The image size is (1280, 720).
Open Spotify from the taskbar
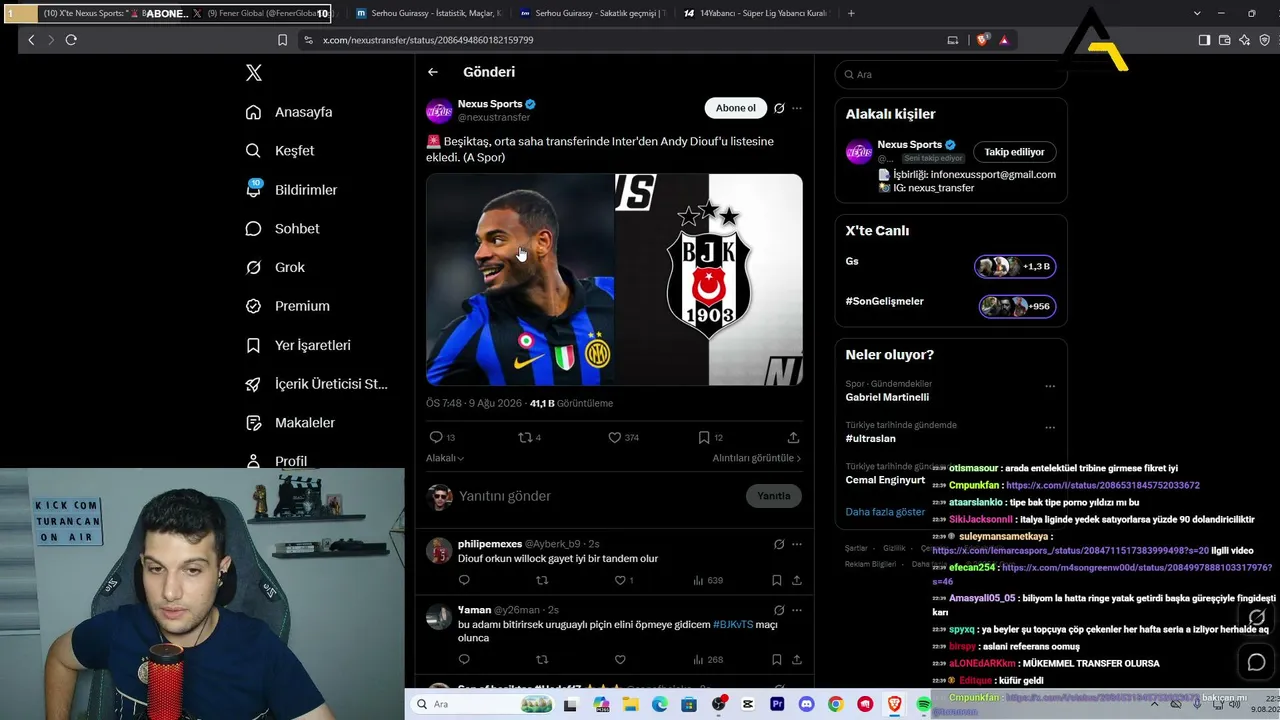tap(924, 705)
